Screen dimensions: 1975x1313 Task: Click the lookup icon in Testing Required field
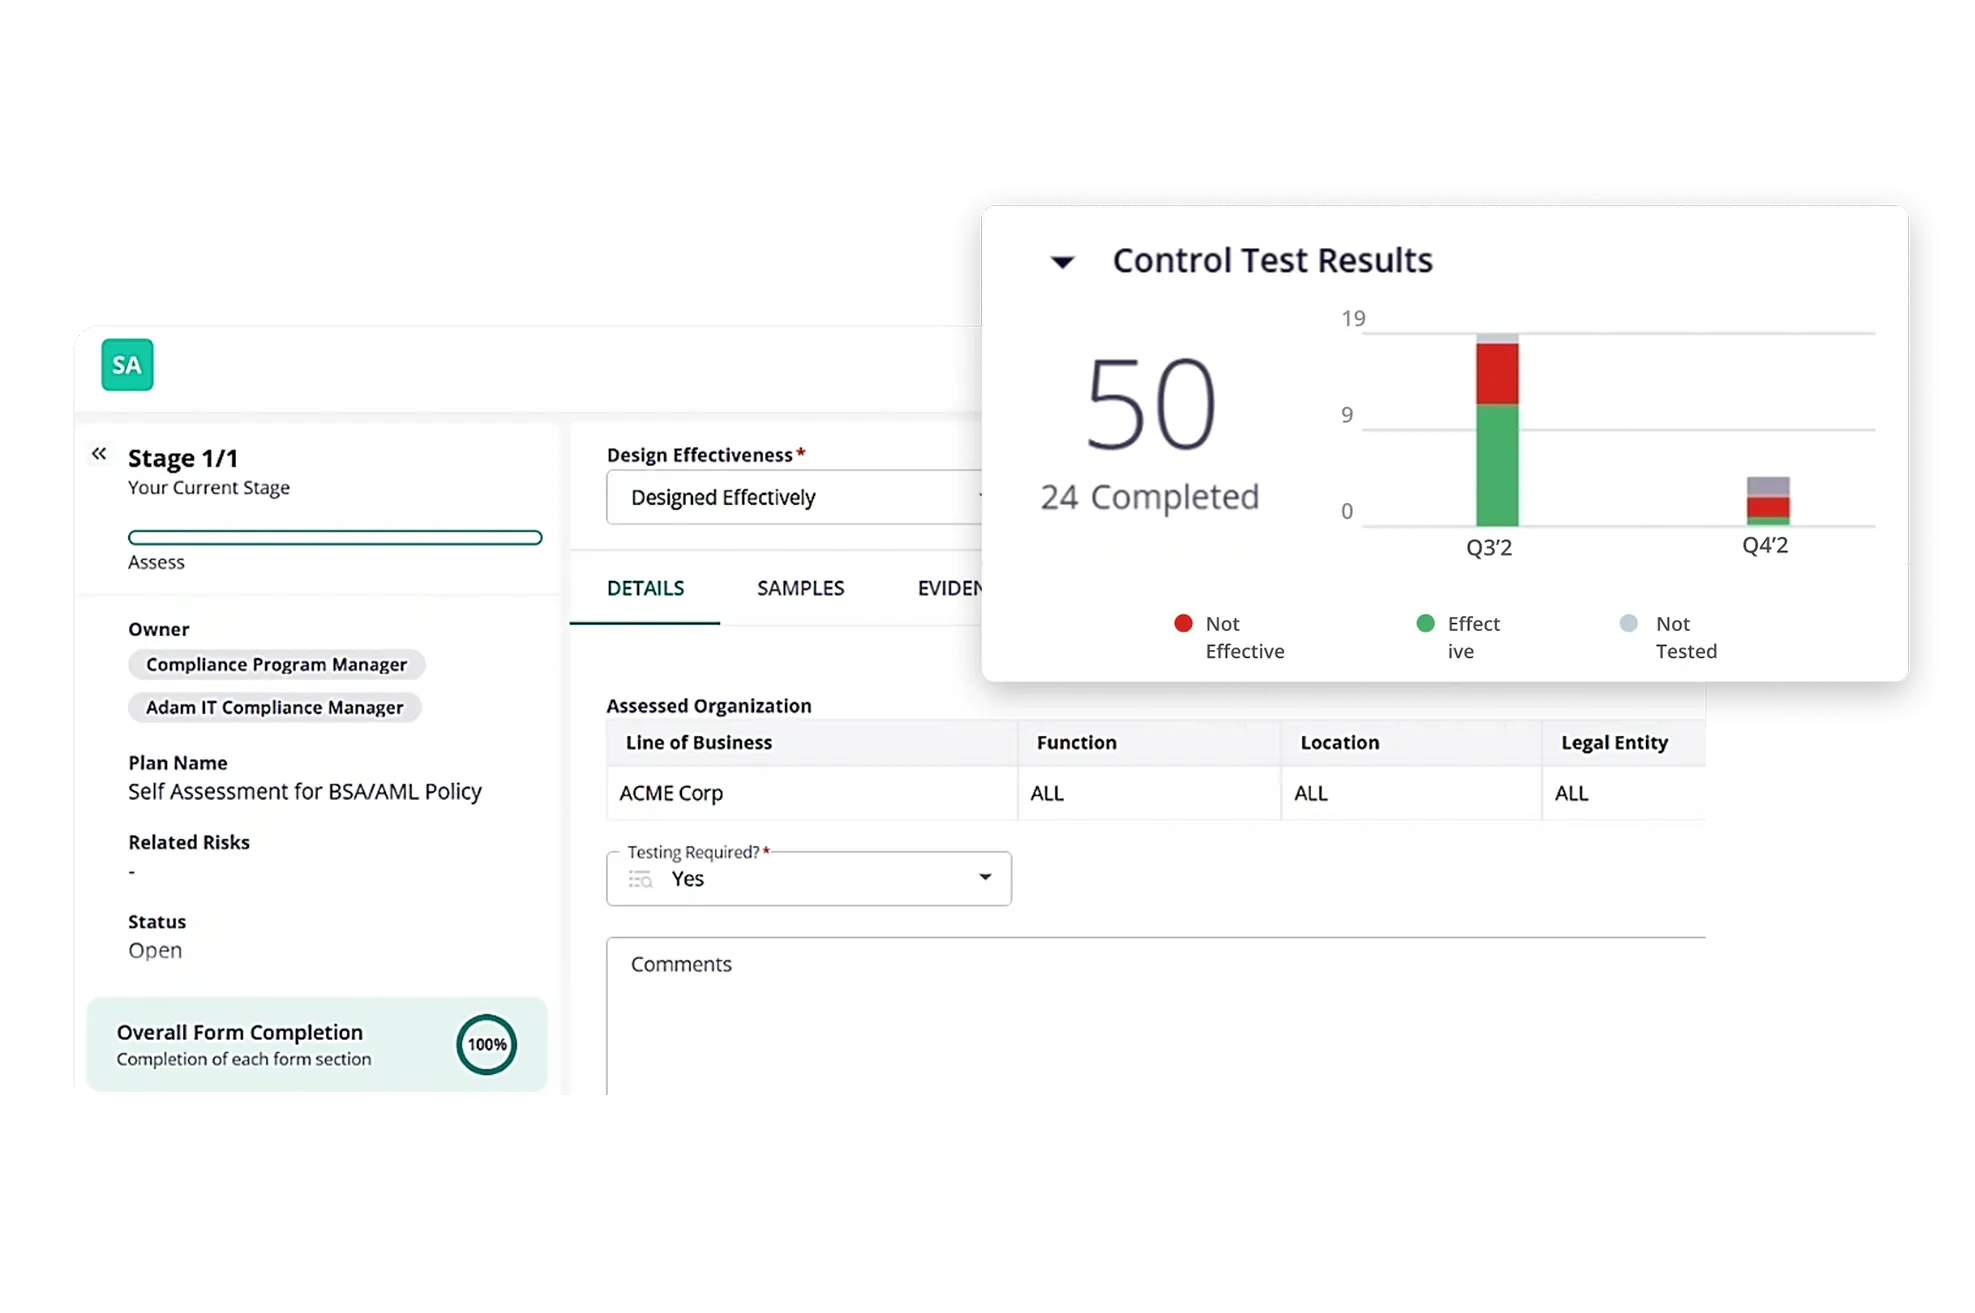tap(640, 879)
